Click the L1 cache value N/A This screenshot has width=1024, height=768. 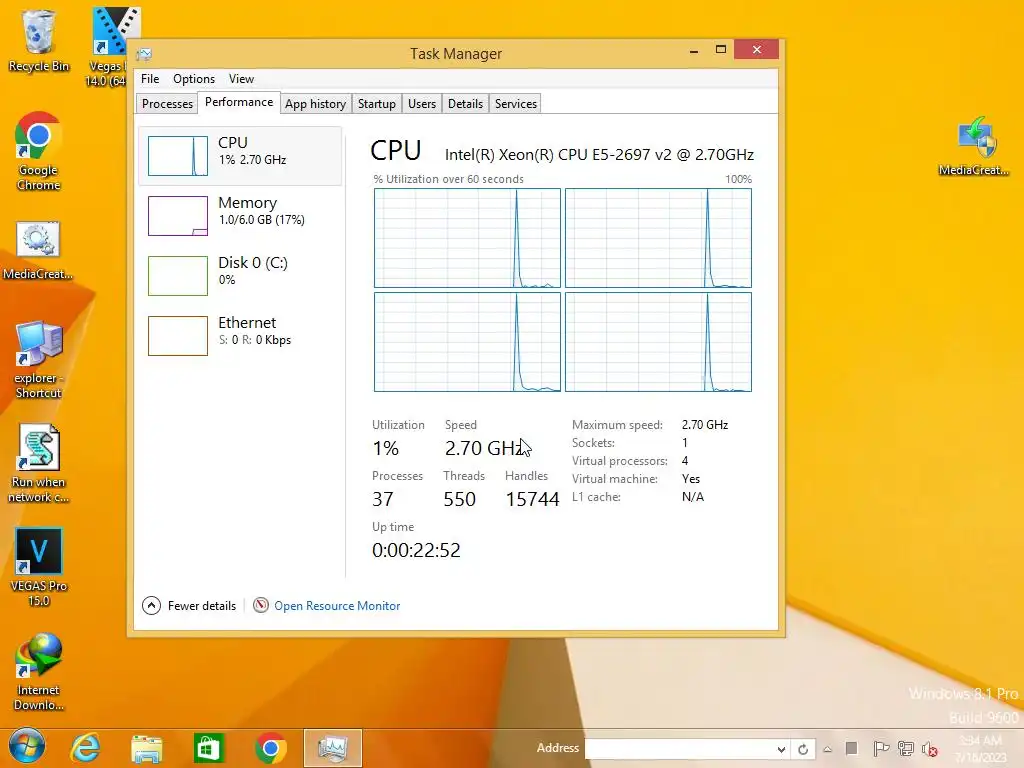click(693, 497)
